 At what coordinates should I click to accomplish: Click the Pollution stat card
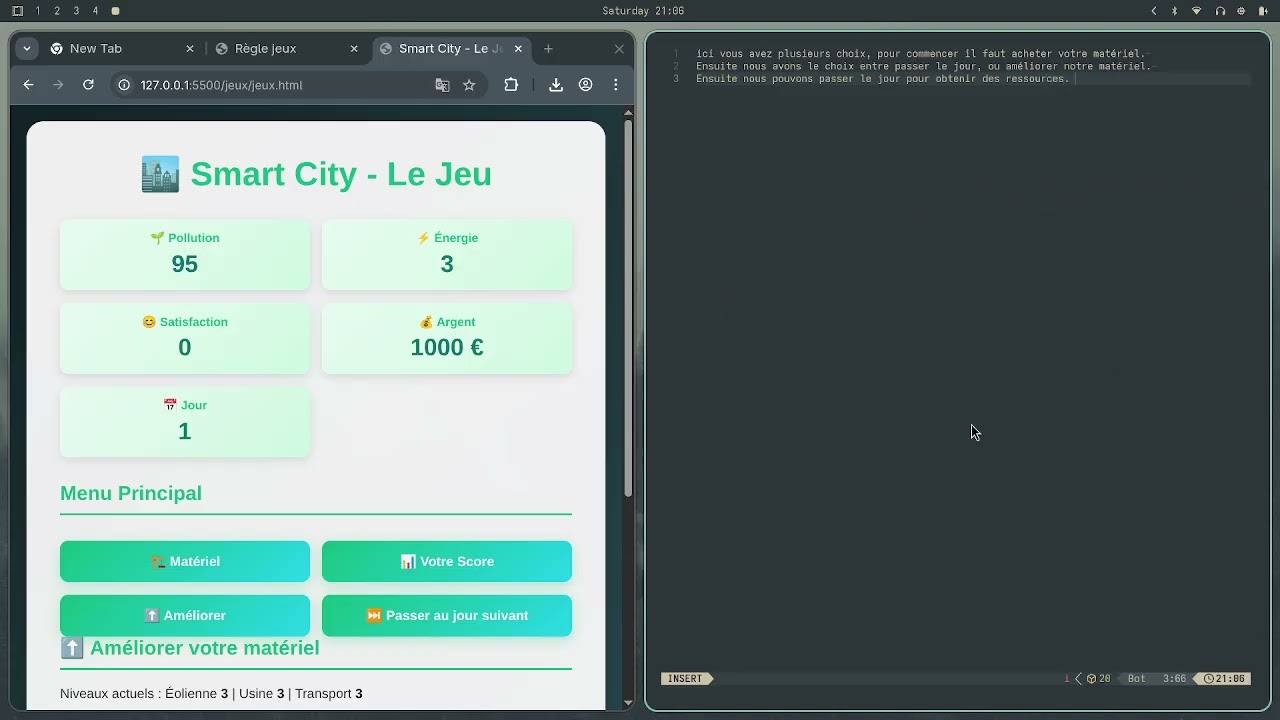click(185, 255)
